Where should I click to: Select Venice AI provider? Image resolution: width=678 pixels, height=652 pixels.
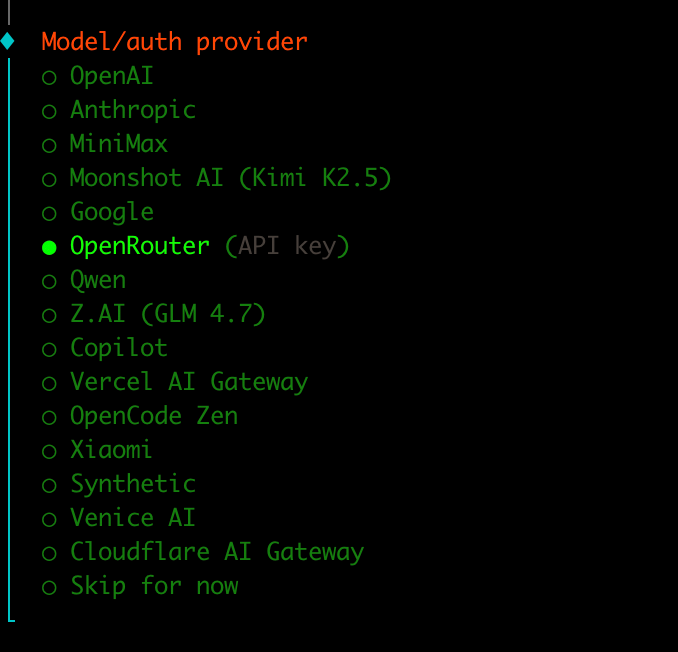132,518
